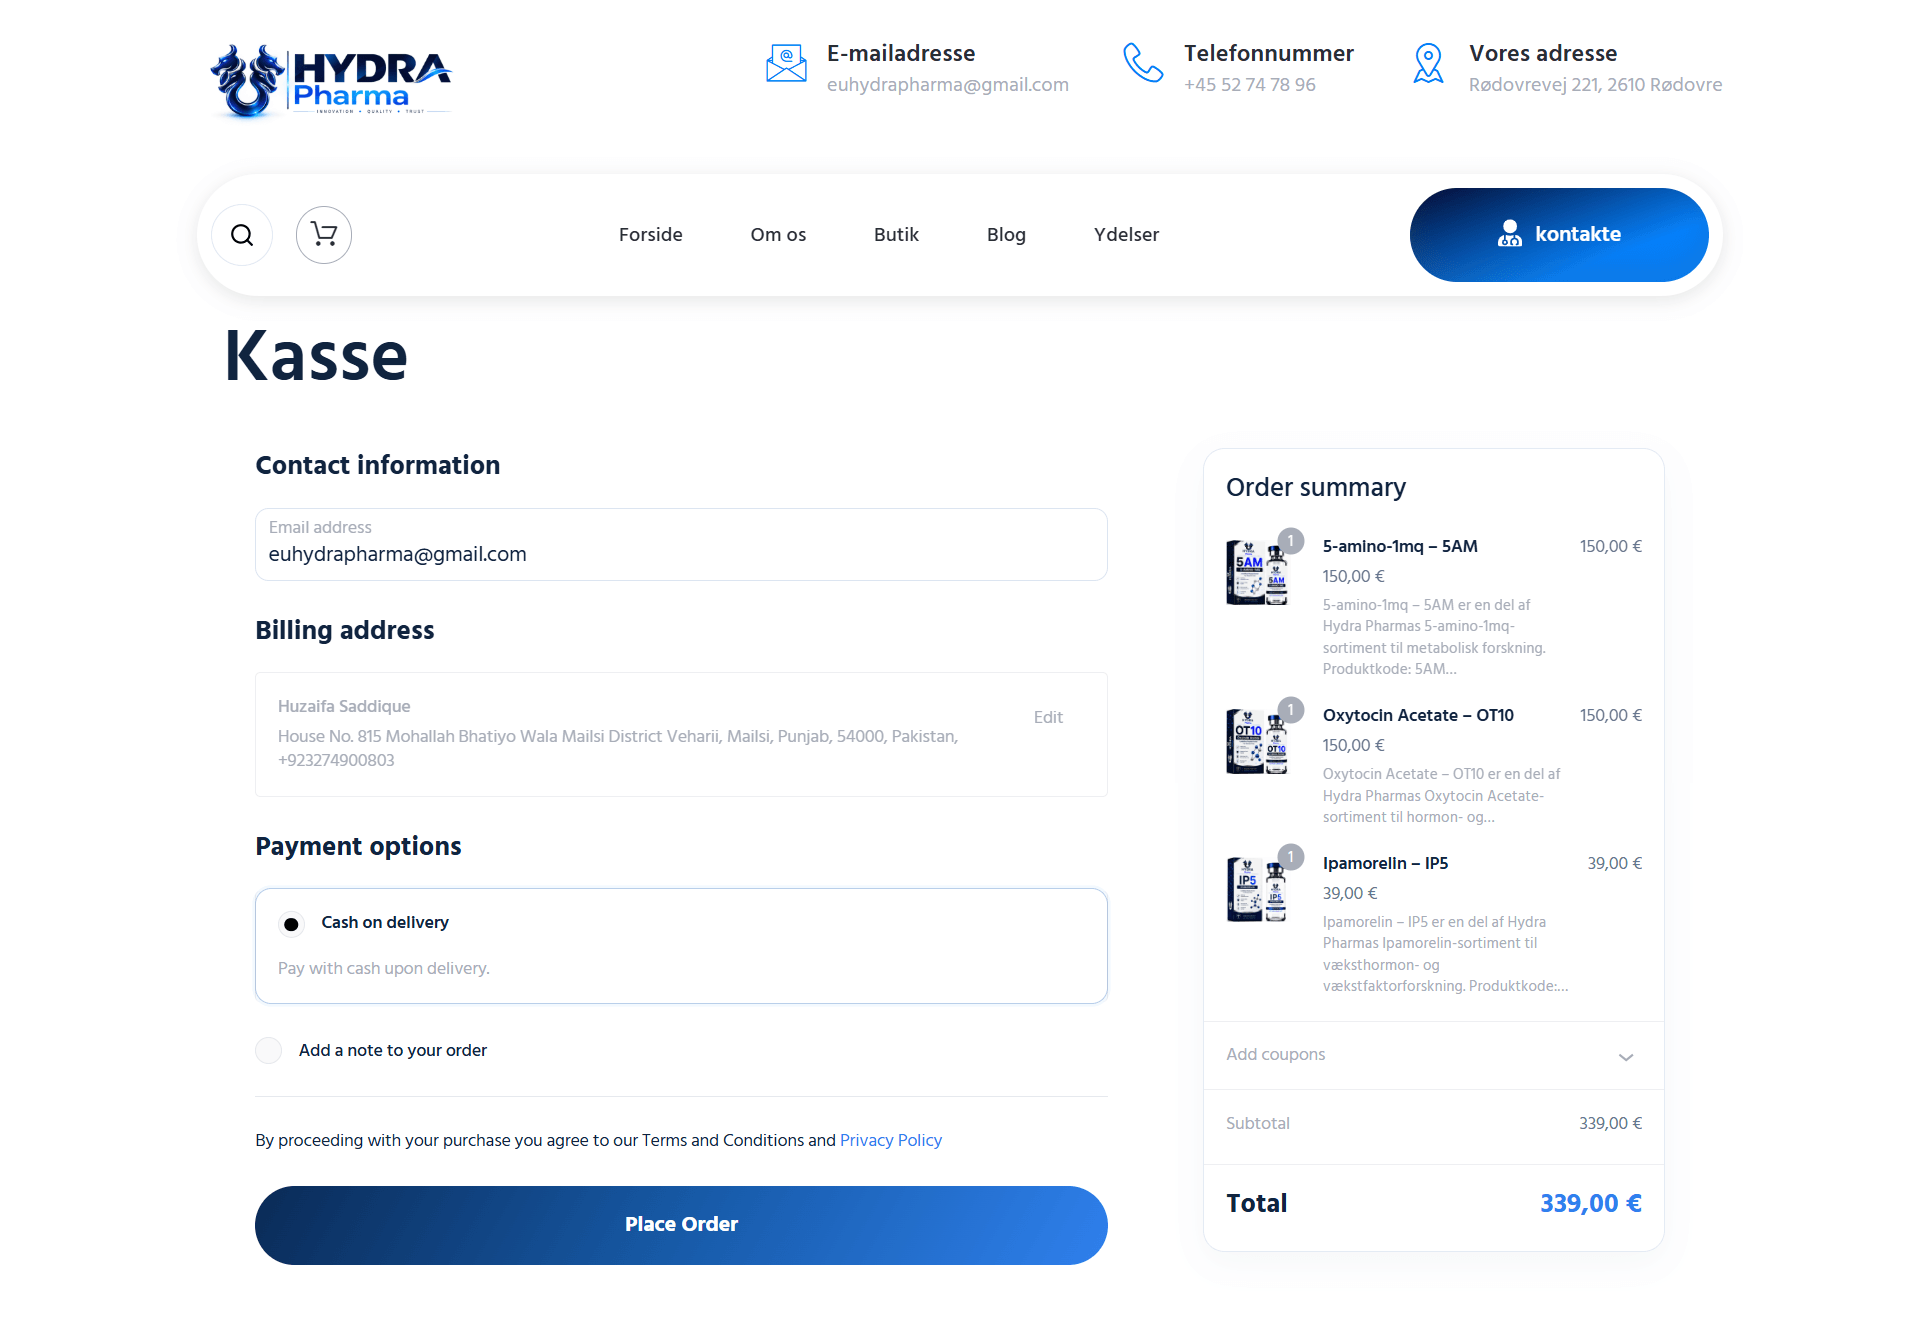1918x1331 pixels.
Task: Click the 5-amino-1mq 5AM product thumbnail
Action: pos(1257,573)
